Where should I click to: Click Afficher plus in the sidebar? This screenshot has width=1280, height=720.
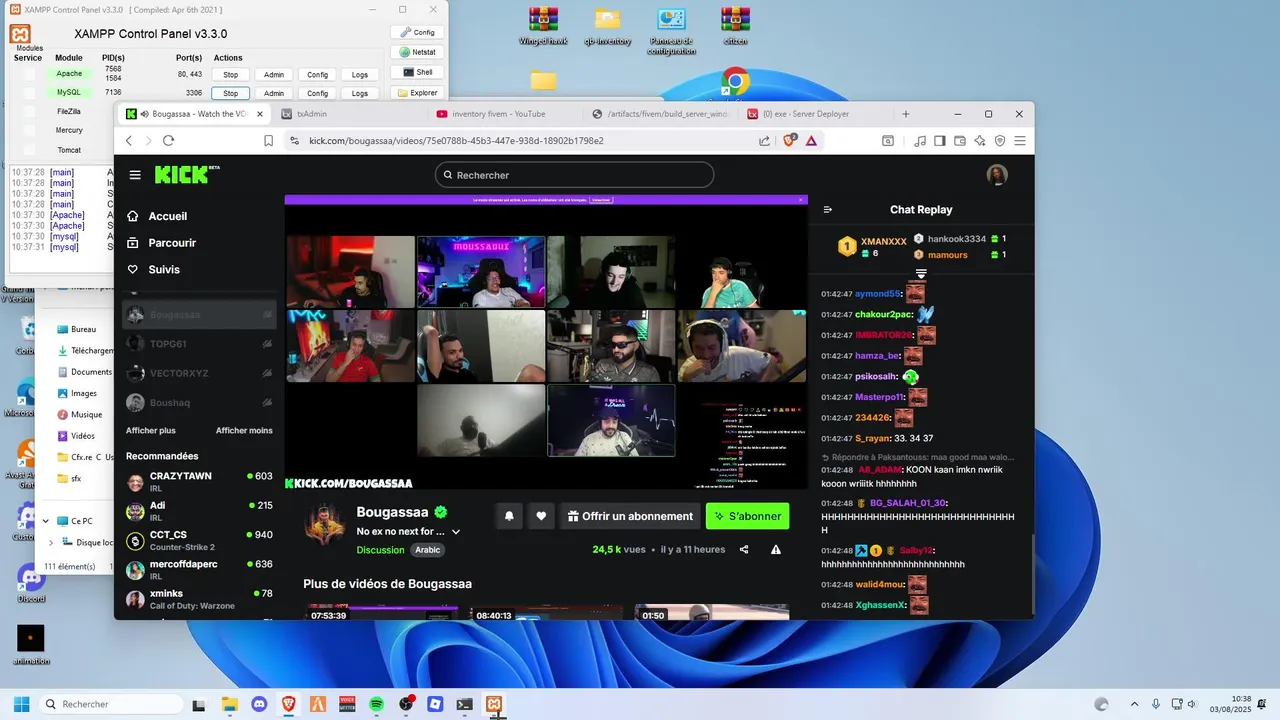point(150,431)
